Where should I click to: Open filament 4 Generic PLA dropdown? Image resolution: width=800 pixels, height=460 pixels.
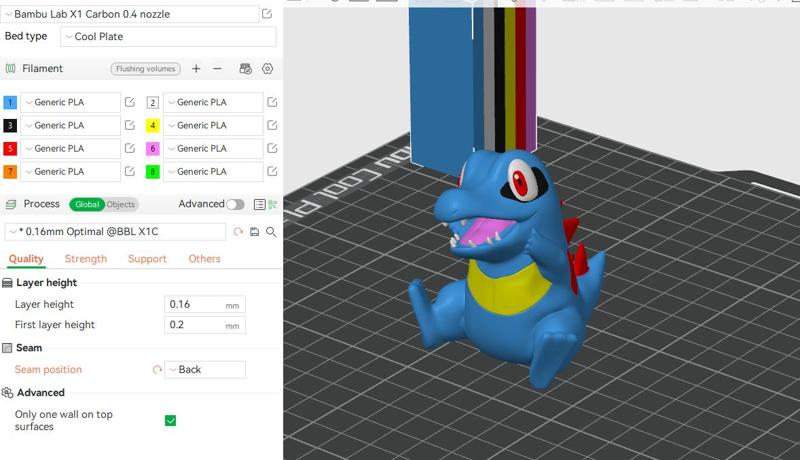(x=213, y=125)
